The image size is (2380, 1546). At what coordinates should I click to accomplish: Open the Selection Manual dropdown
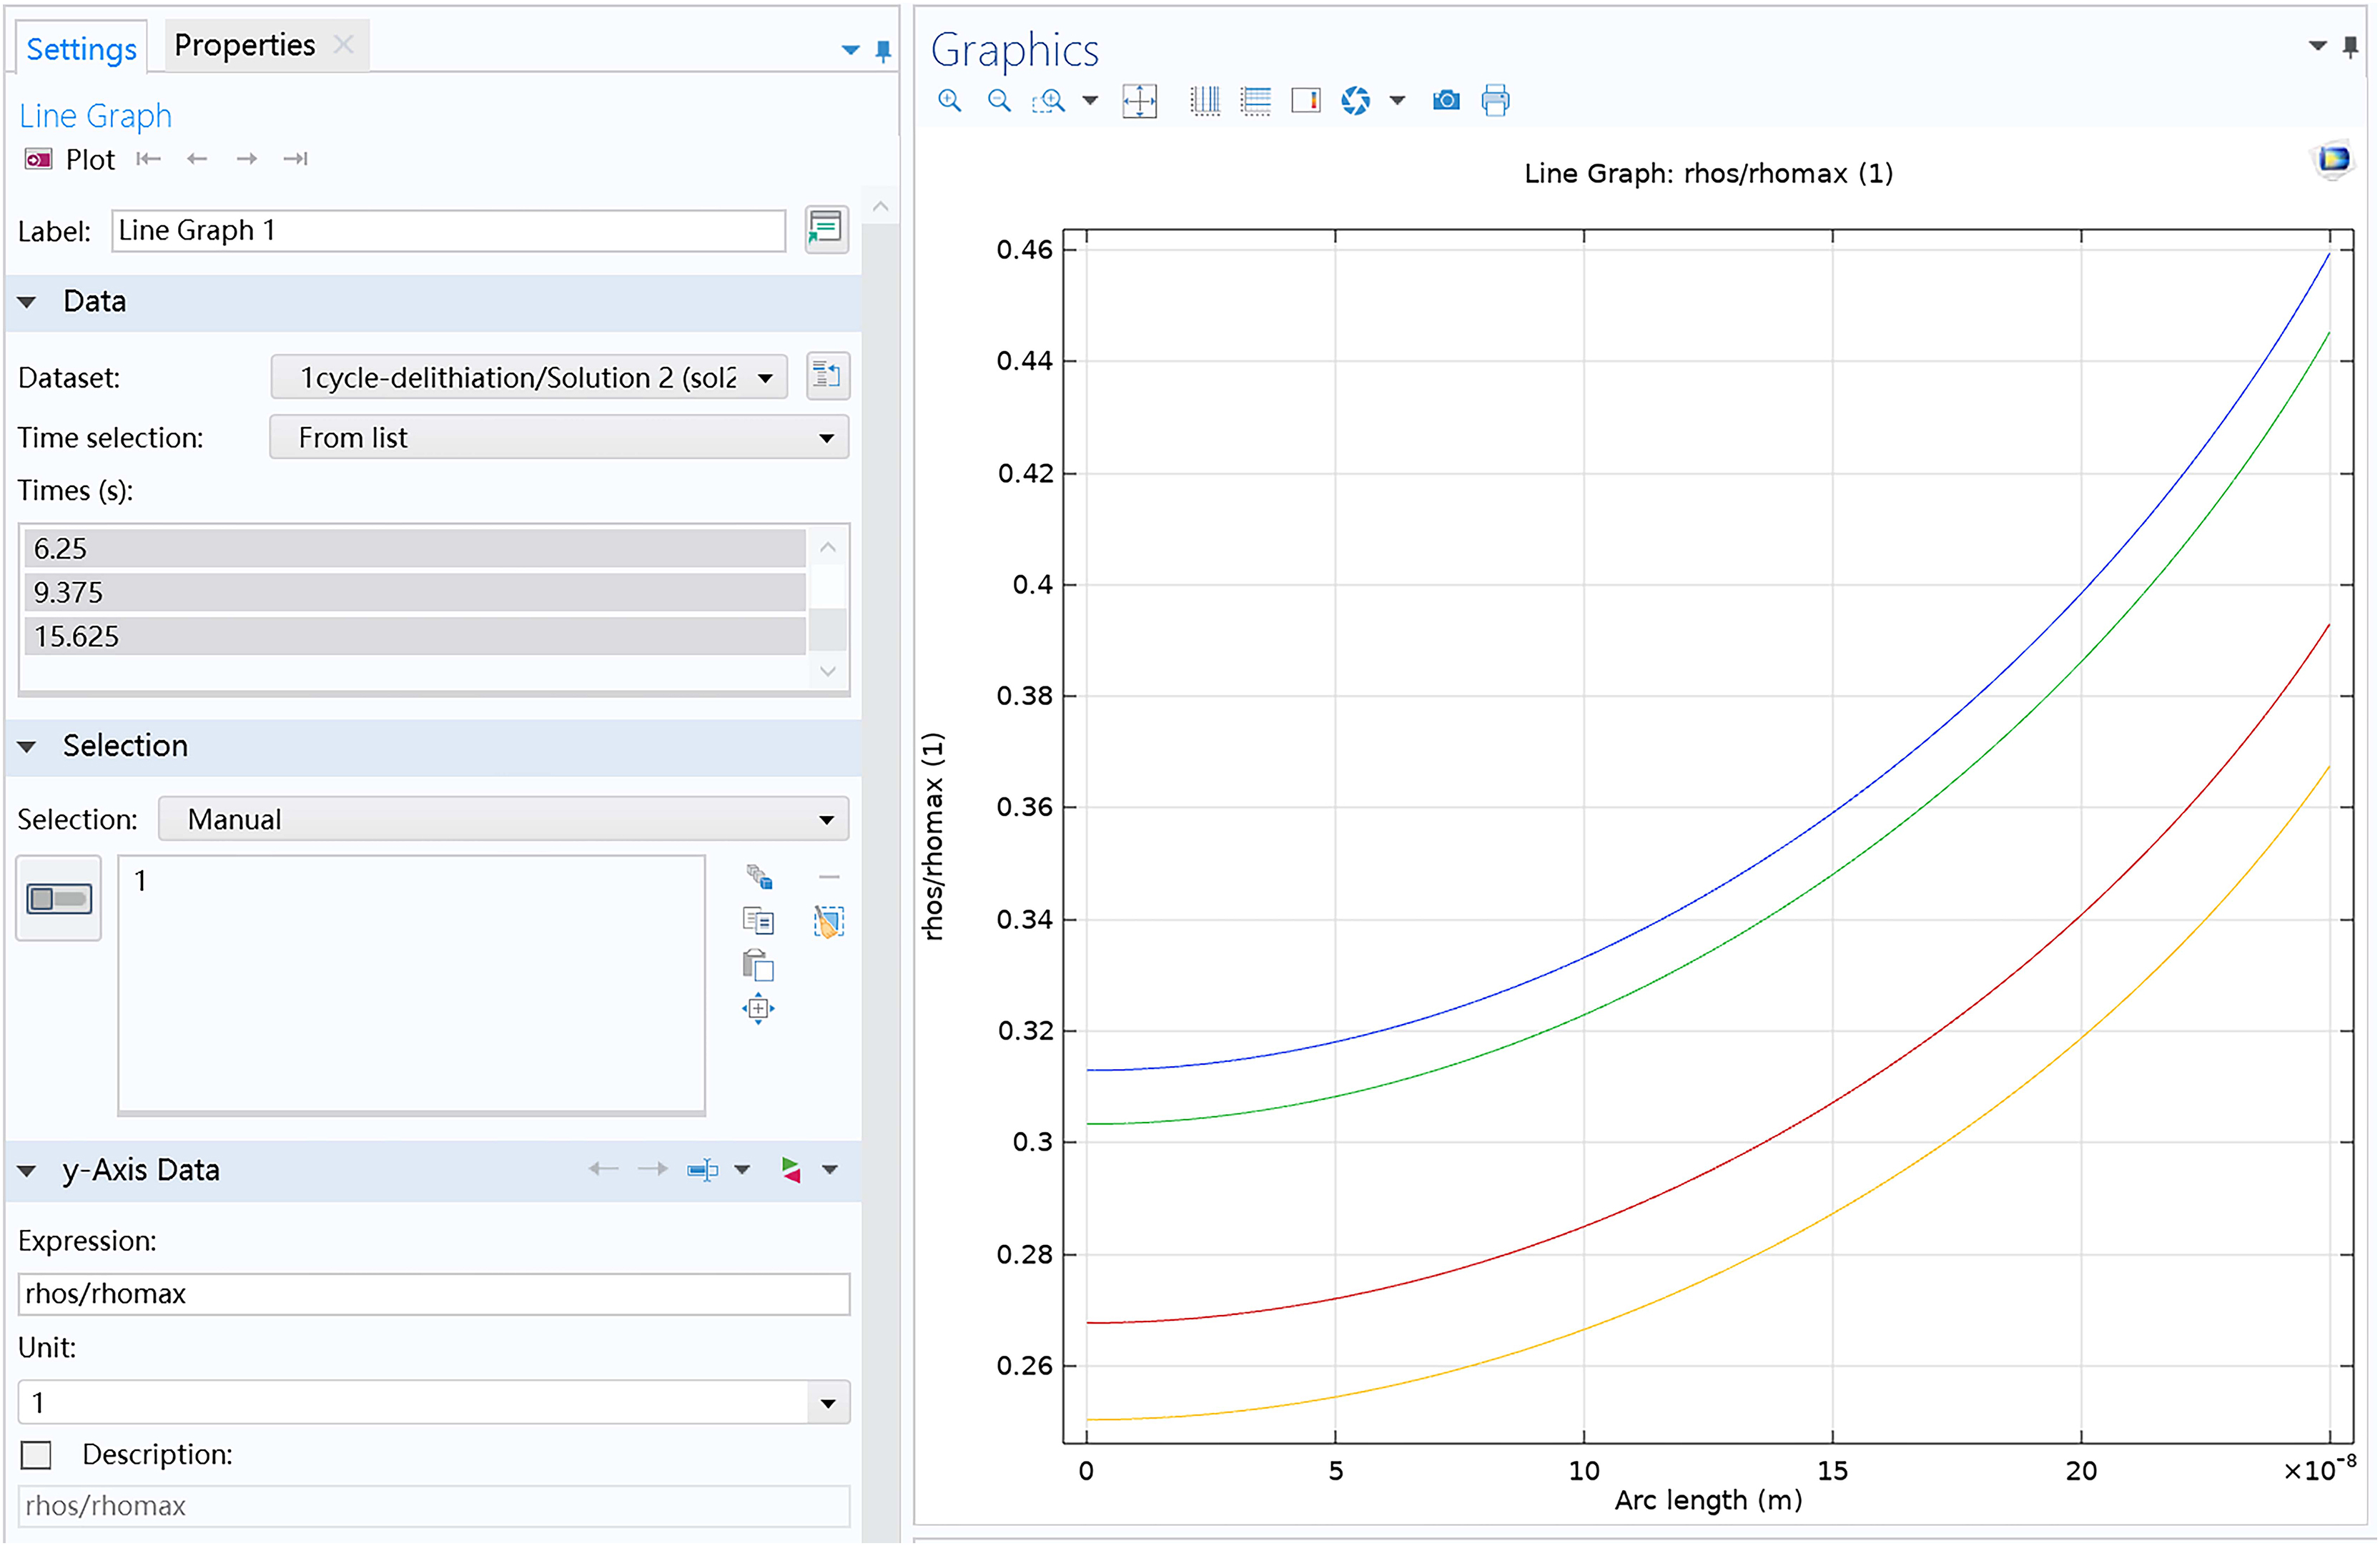503,819
